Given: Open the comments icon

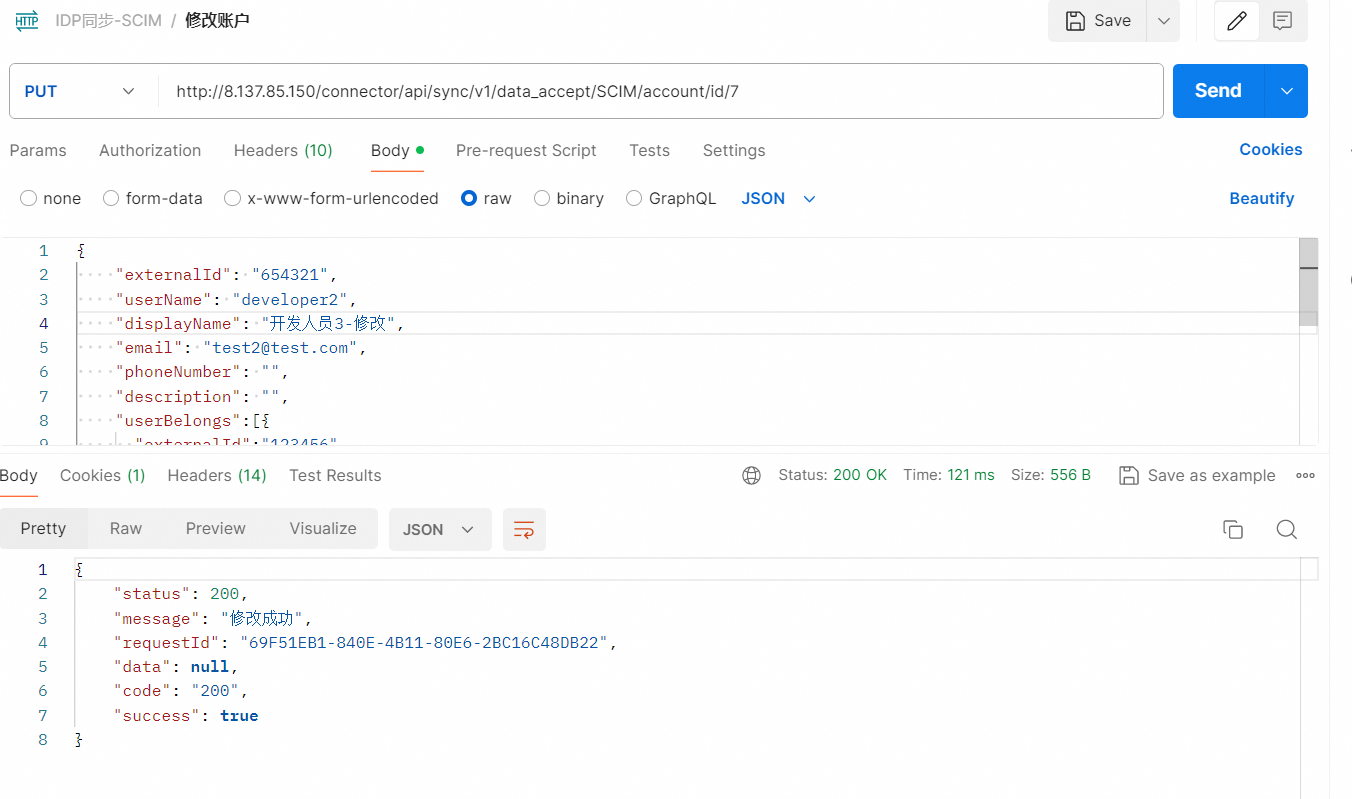Looking at the screenshot, I should click(1283, 21).
